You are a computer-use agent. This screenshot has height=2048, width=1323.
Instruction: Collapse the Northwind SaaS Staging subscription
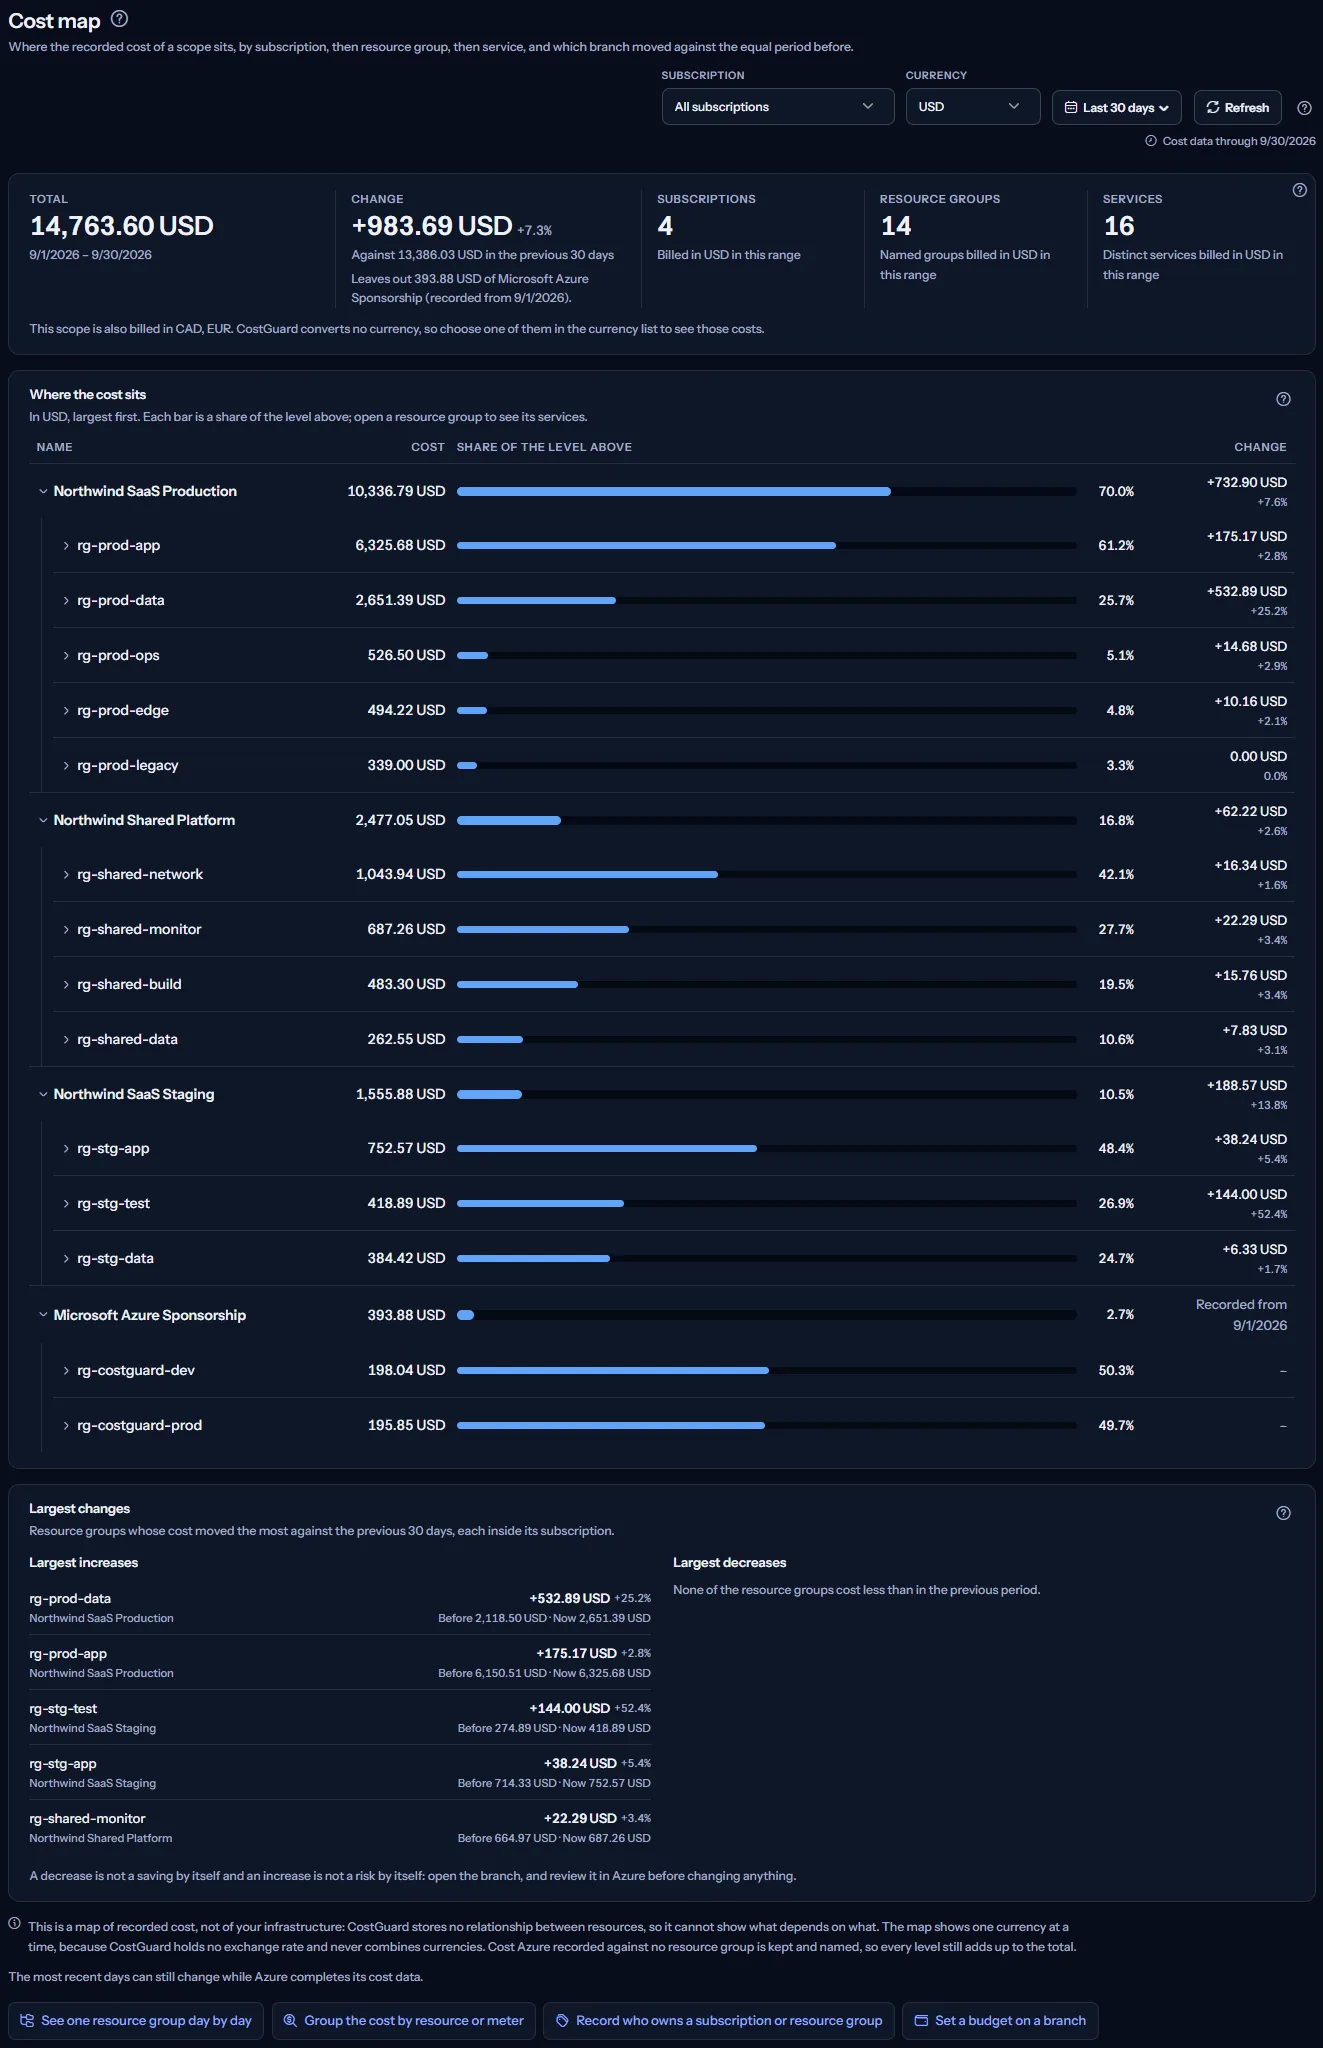coord(43,1094)
